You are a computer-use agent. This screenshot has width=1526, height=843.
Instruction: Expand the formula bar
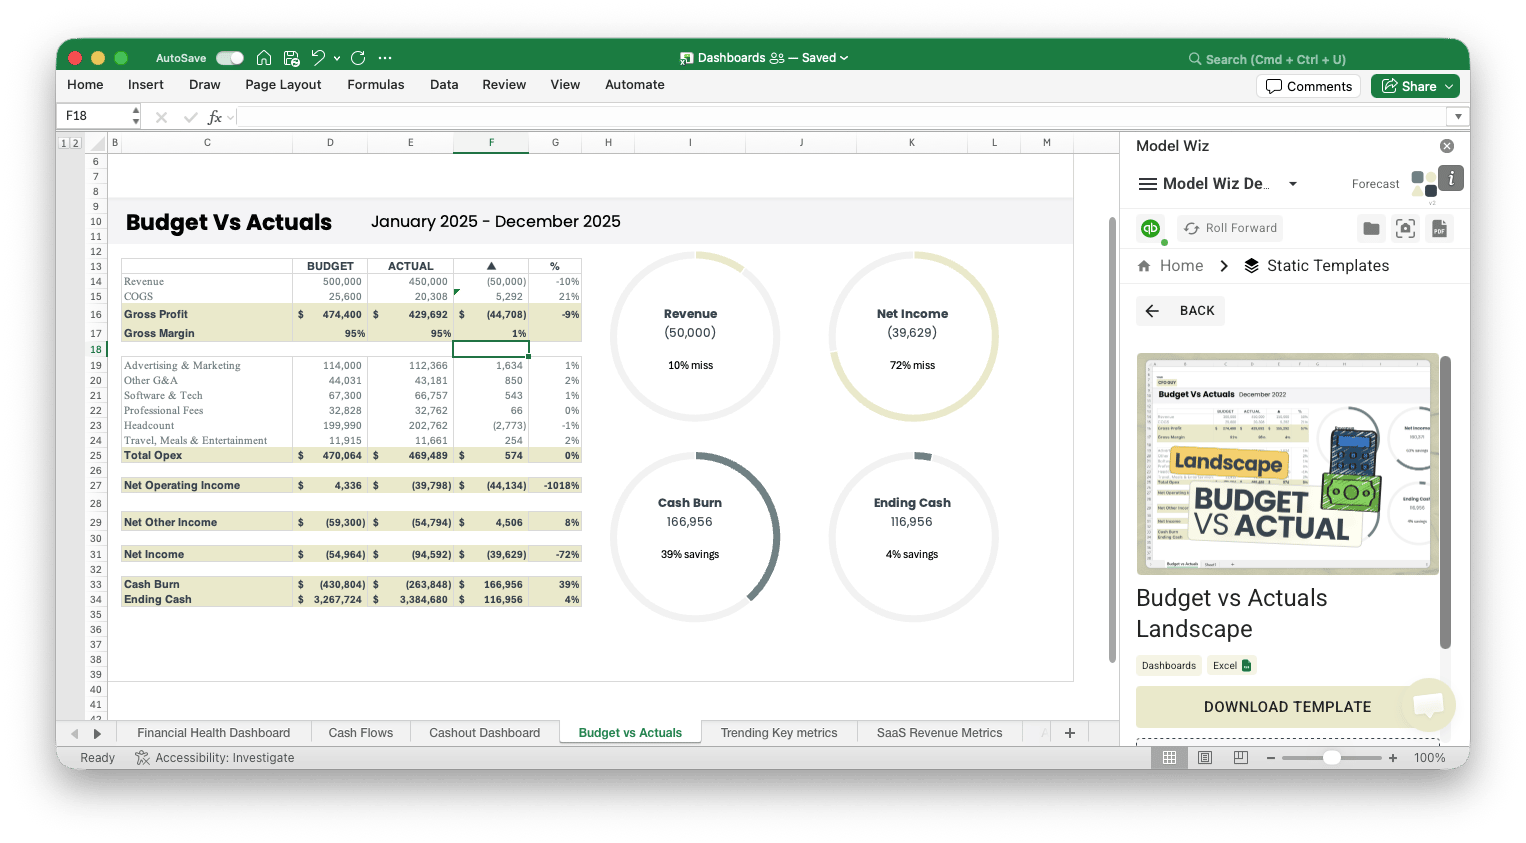tap(1458, 117)
